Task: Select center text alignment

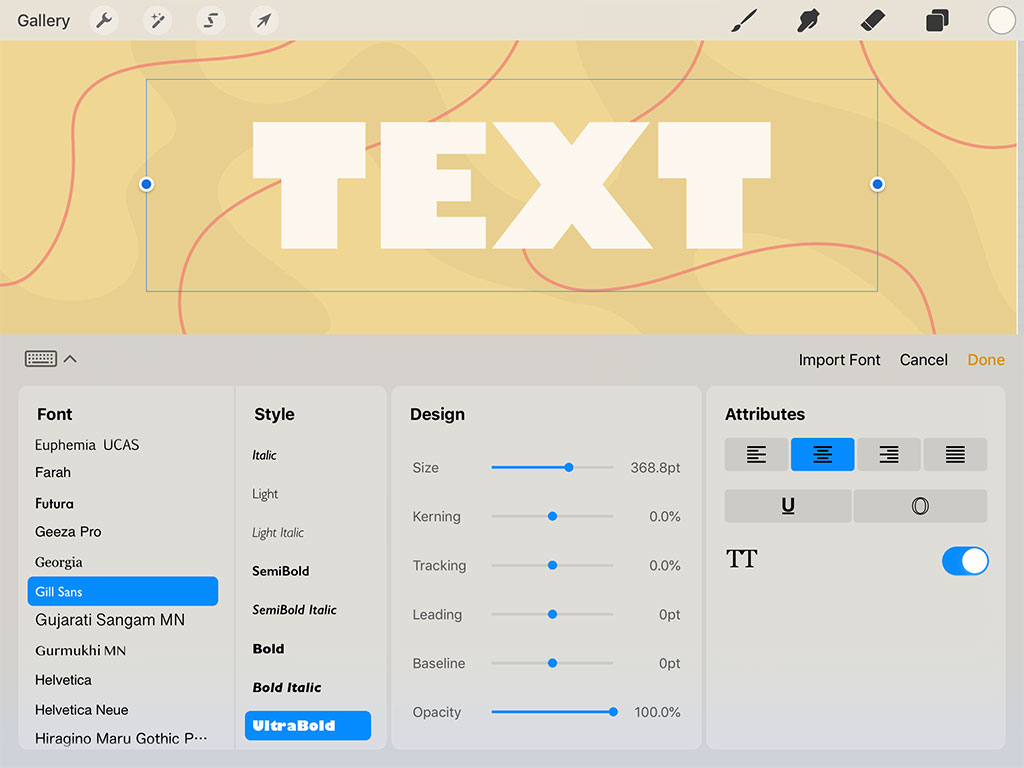Action: [822, 454]
